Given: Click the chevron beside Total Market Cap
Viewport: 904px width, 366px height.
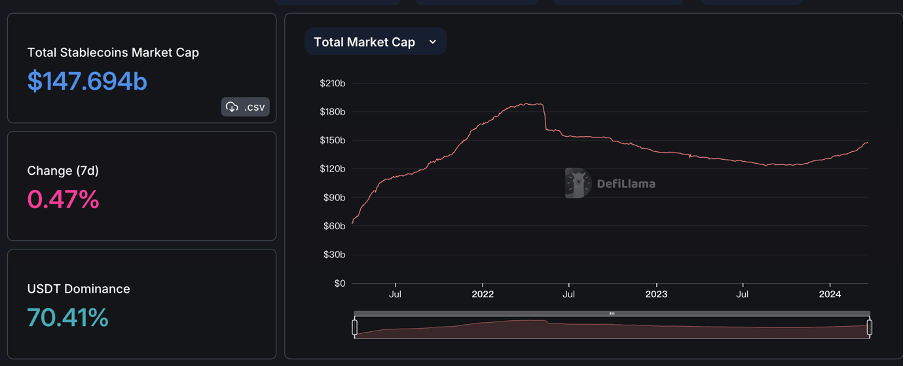Looking at the screenshot, I should click(x=433, y=41).
